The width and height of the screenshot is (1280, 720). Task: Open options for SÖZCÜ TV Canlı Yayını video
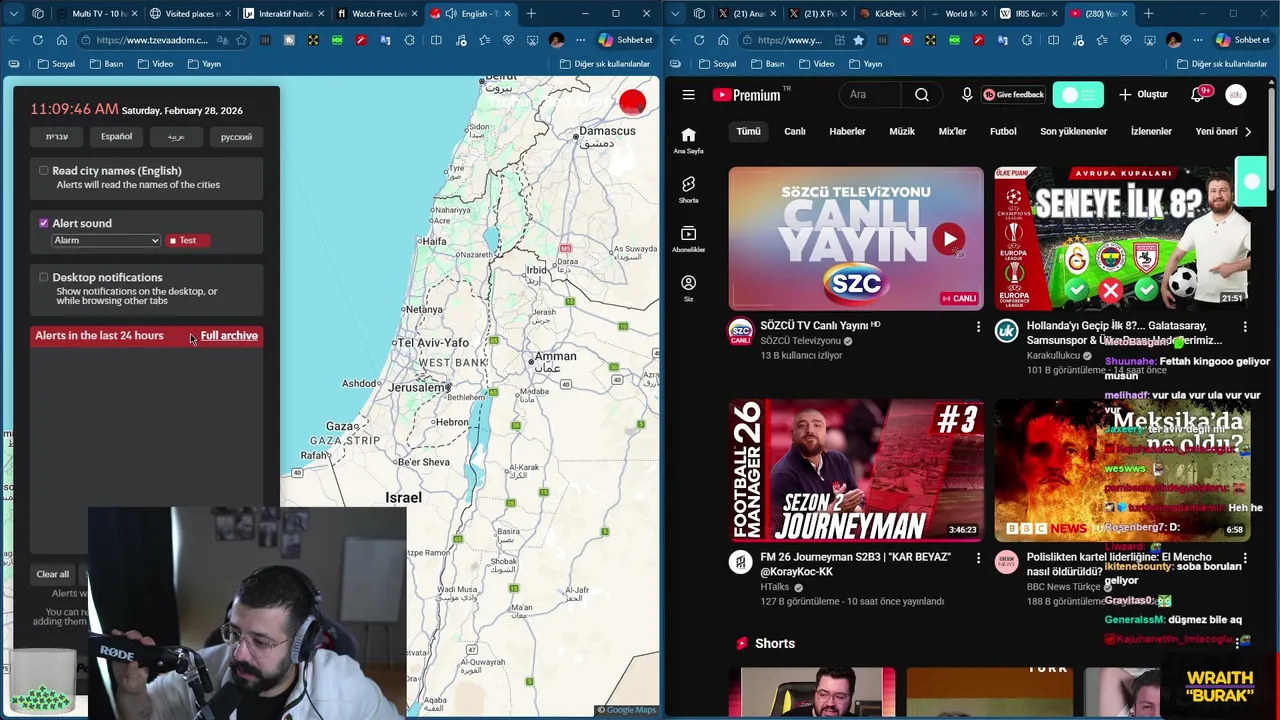pos(978,327)
